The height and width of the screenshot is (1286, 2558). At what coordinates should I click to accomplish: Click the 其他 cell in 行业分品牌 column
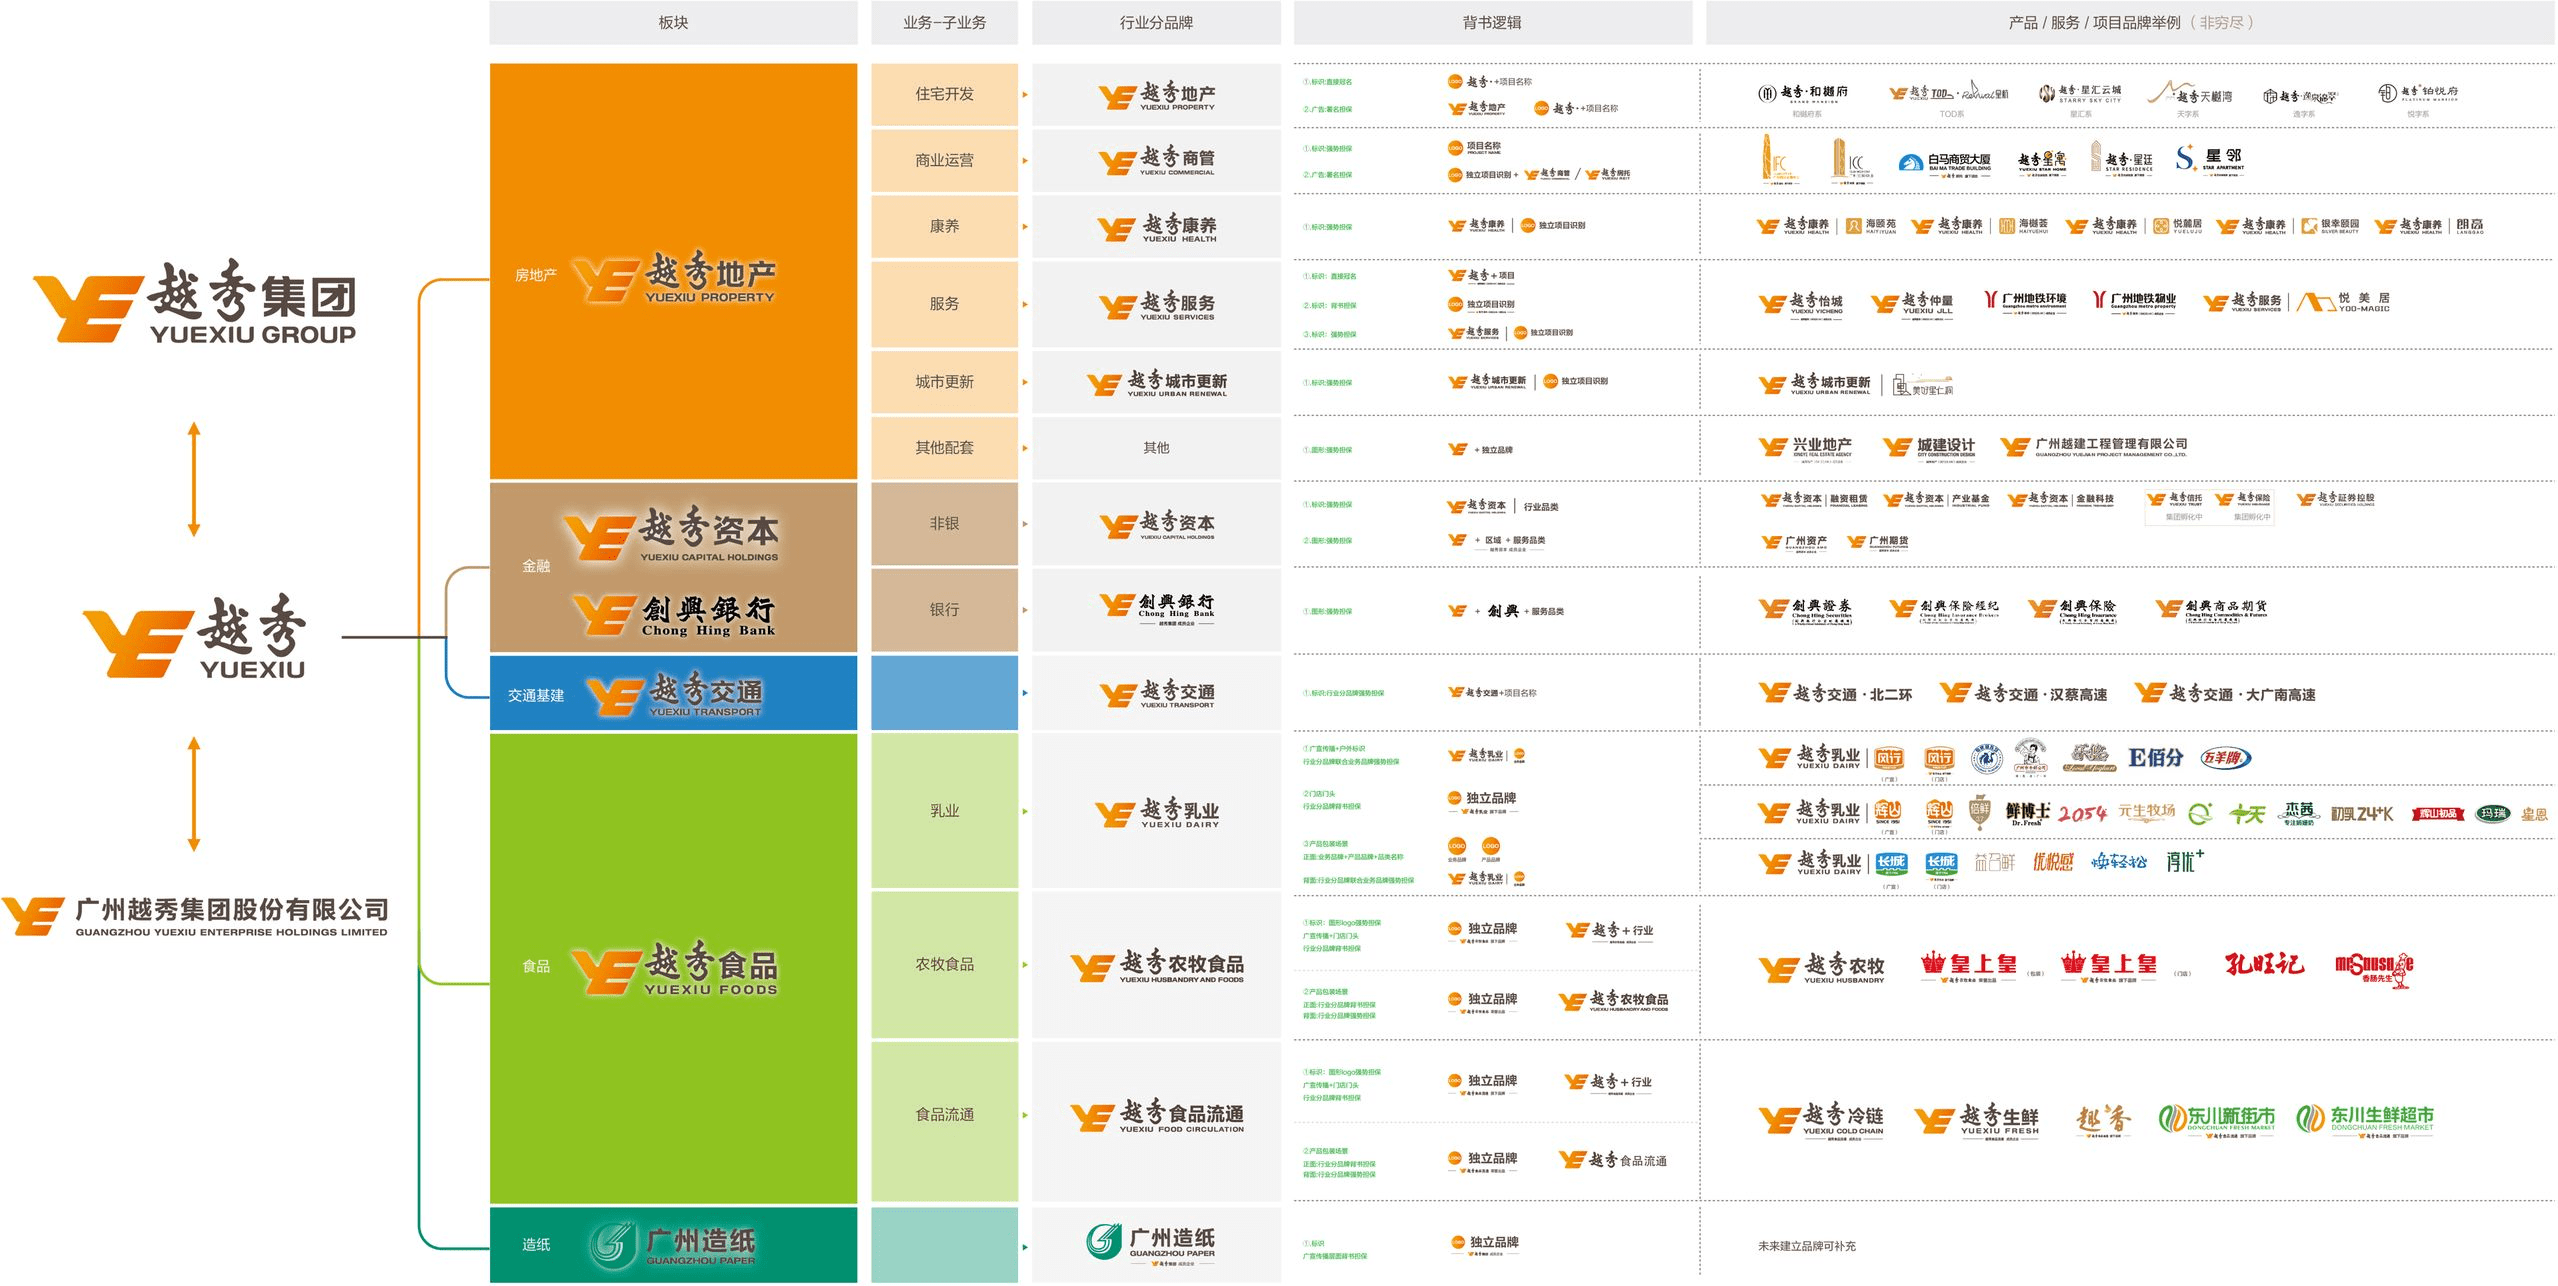(x=1156, y=448)
